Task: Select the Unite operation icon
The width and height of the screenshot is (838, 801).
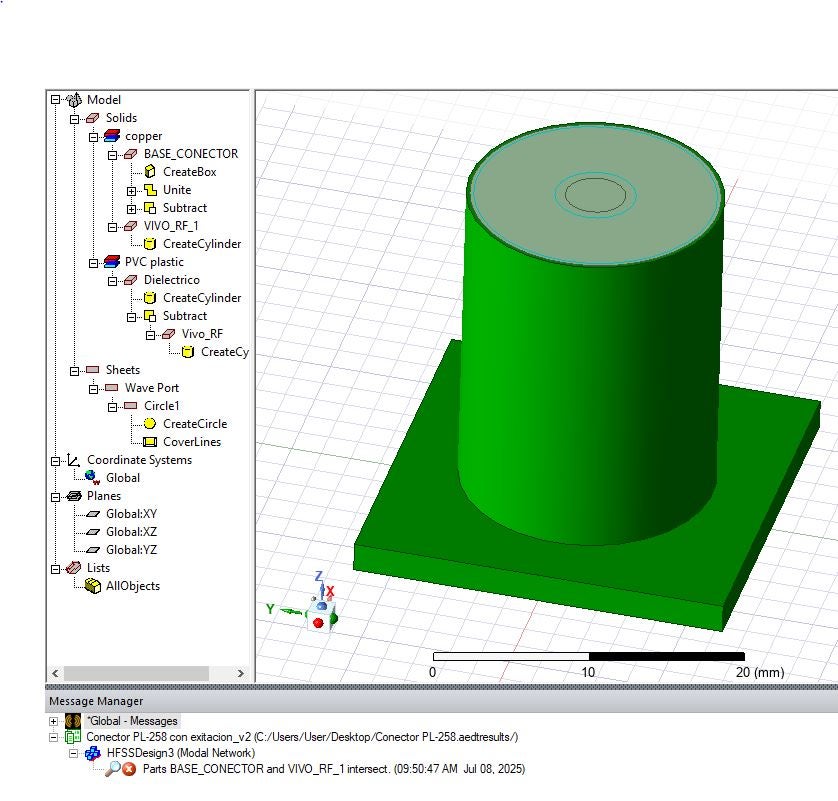Action: tap(150, 190)
